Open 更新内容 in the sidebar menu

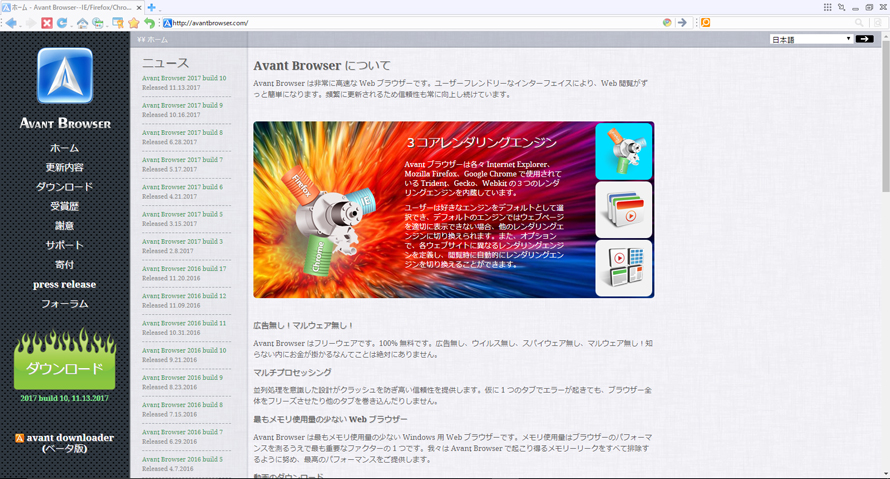click(64, 167)
